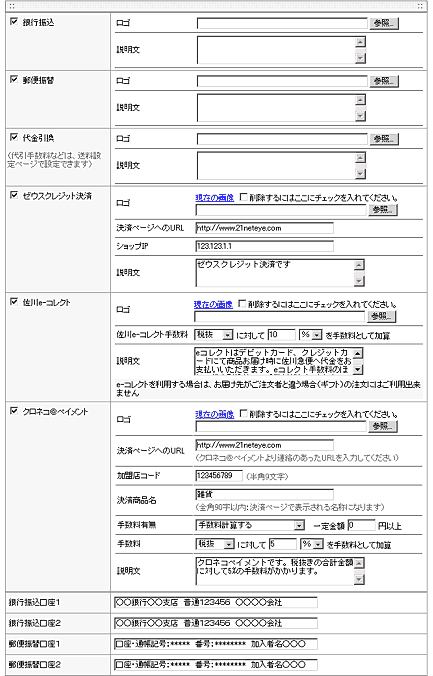
Task: Click down arrow in ゼウスクレジット 説明文 scrollbar
Action: pyautogui.click(x=359, y=281)
